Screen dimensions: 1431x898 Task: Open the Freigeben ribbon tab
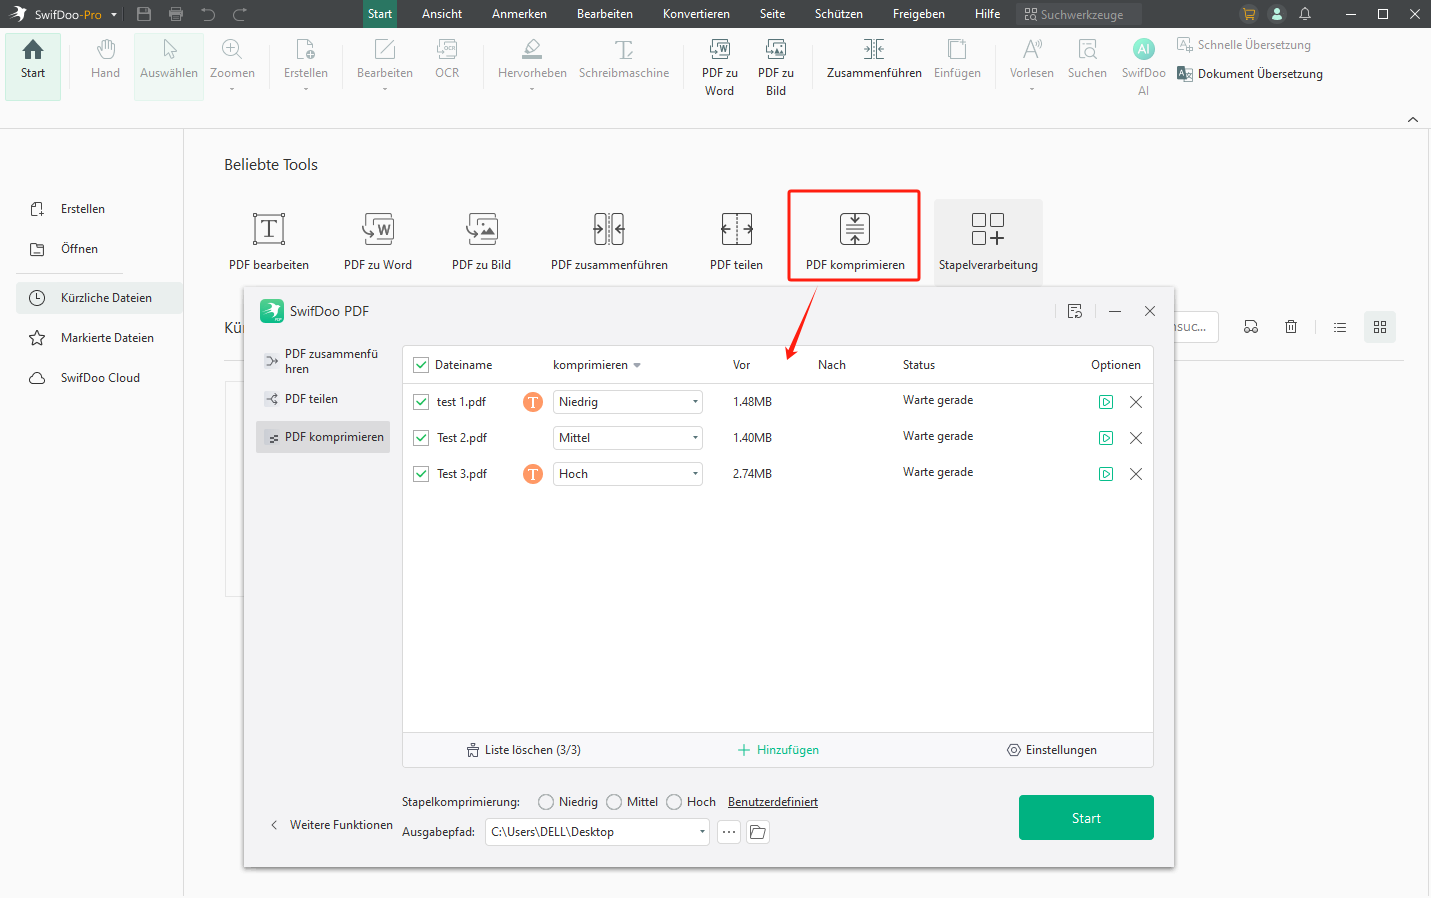coord(918,14)
